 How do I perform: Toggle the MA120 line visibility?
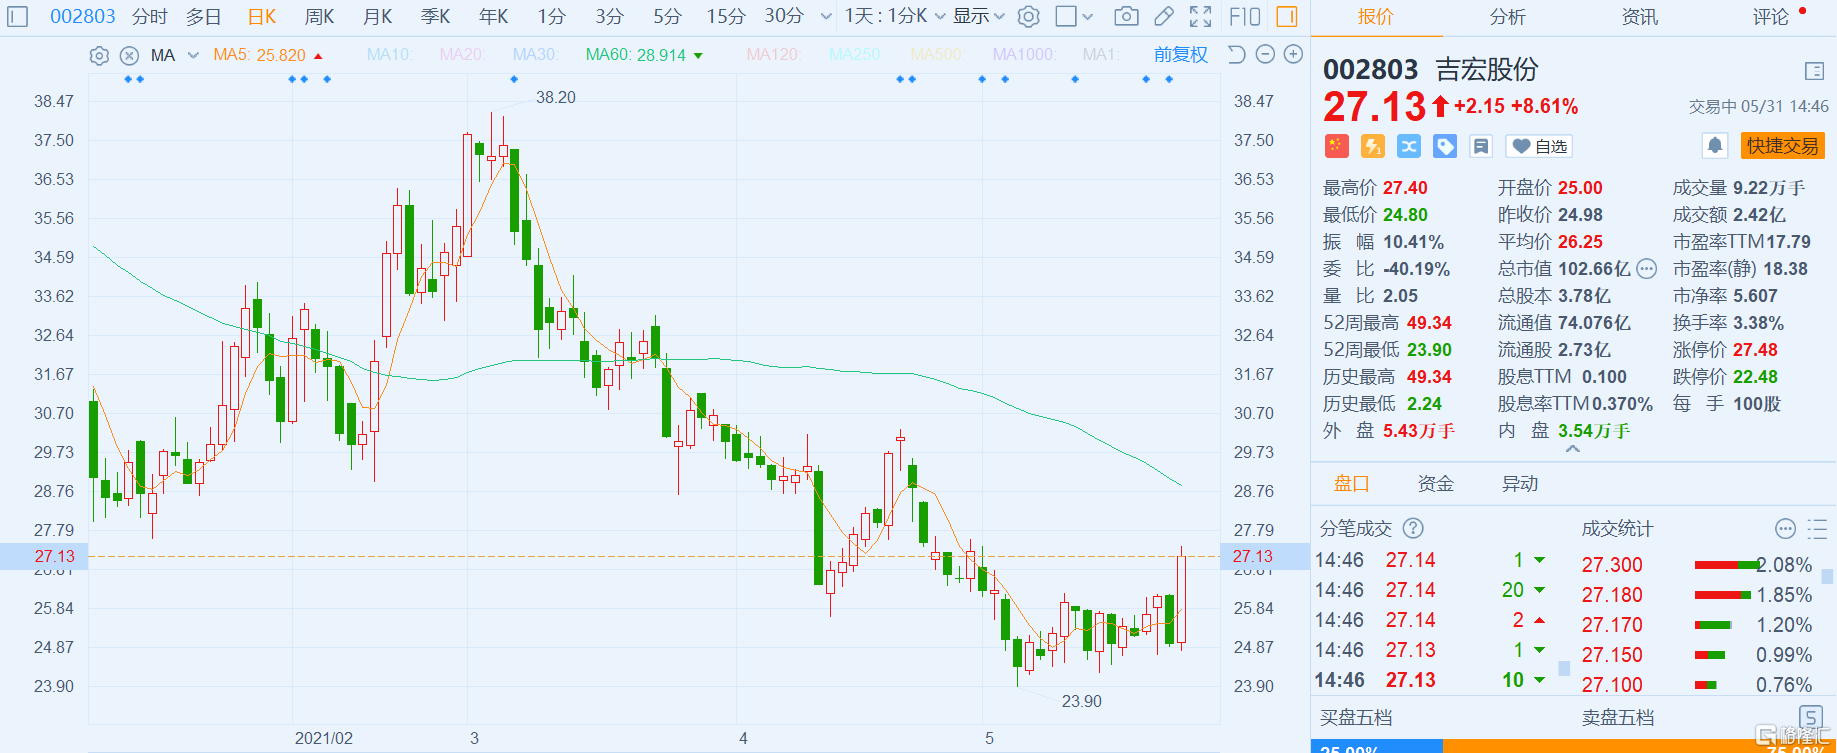(x=773, y=55)
